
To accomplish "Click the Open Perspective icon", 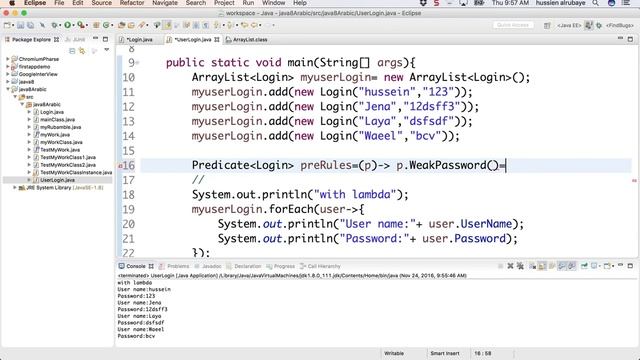I will 547,25.
